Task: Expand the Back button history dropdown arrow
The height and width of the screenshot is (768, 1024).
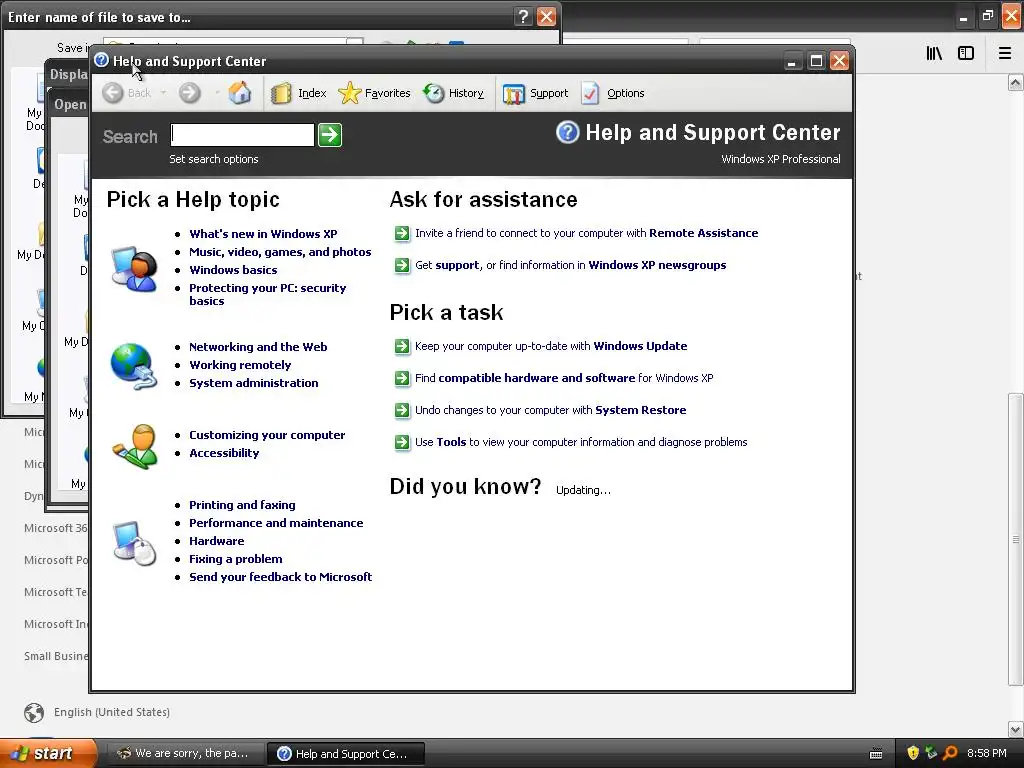Action: tap(163, 93)
